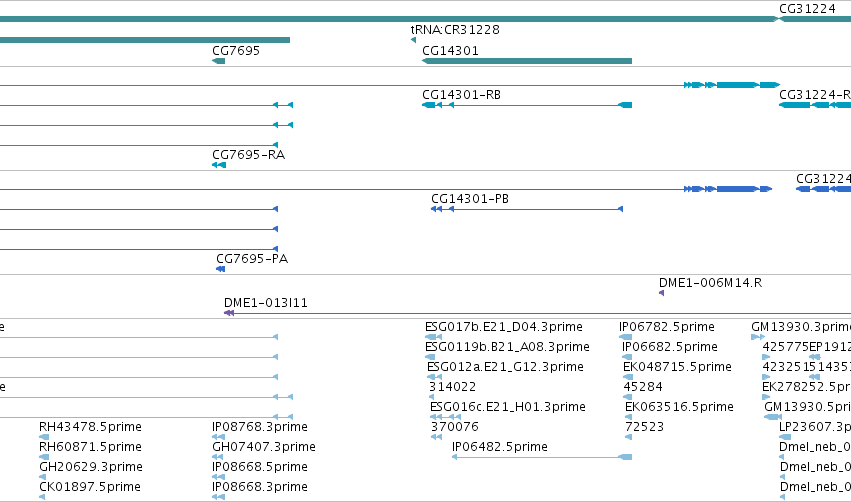This screenshot has height=502, width=851.
Task: Select the IP08768.3prime EST label
Action: click(260, 427)
